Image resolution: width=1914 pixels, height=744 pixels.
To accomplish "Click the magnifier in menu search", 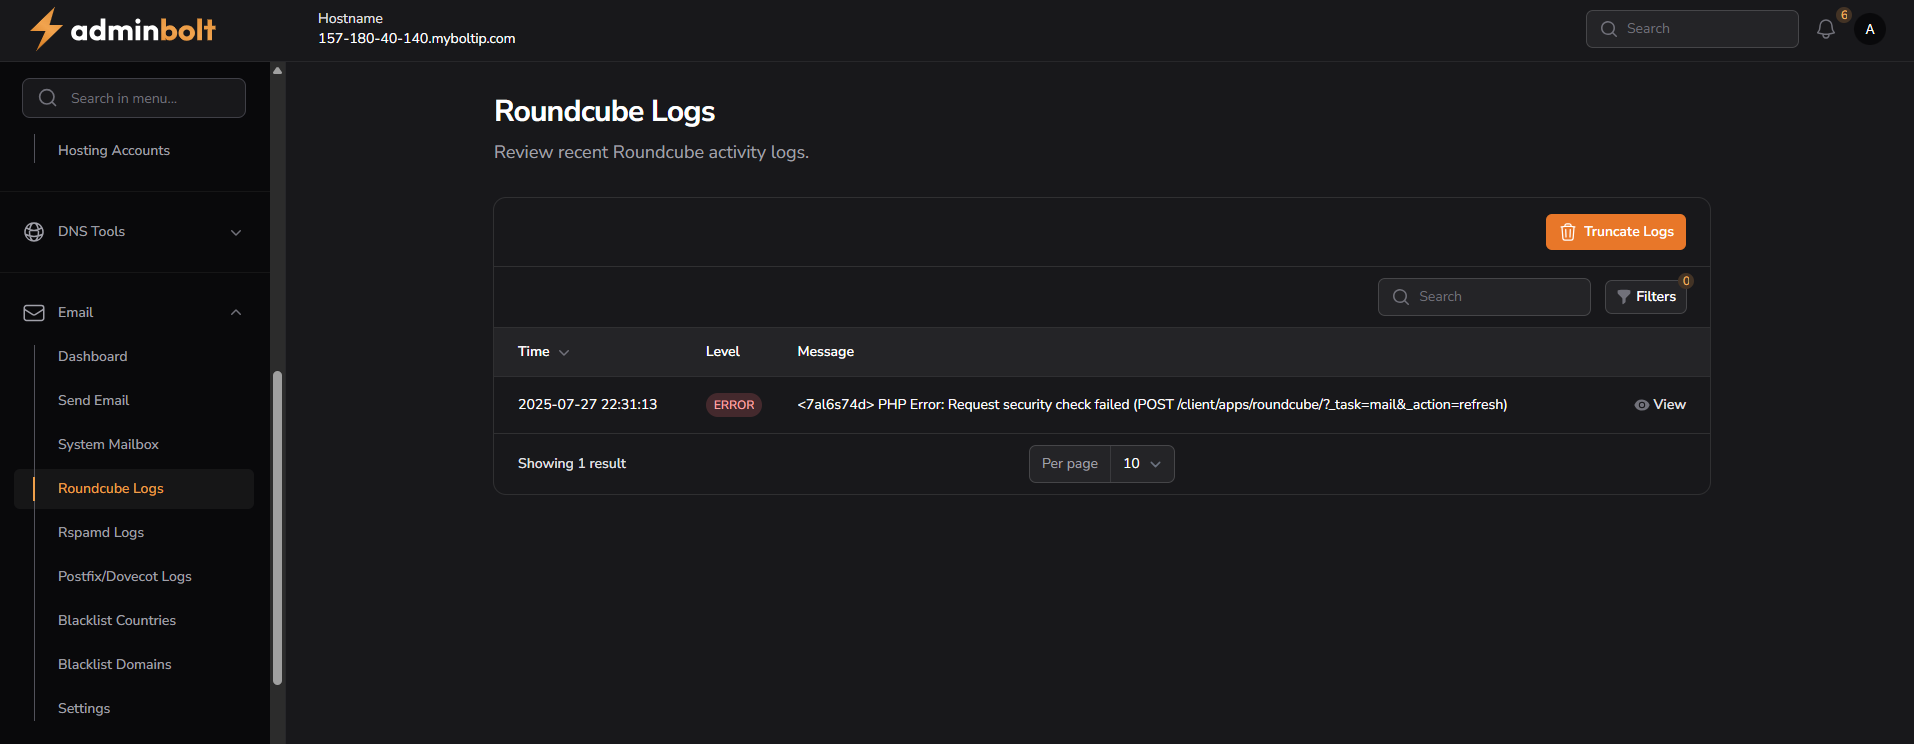I will (47, 98).
